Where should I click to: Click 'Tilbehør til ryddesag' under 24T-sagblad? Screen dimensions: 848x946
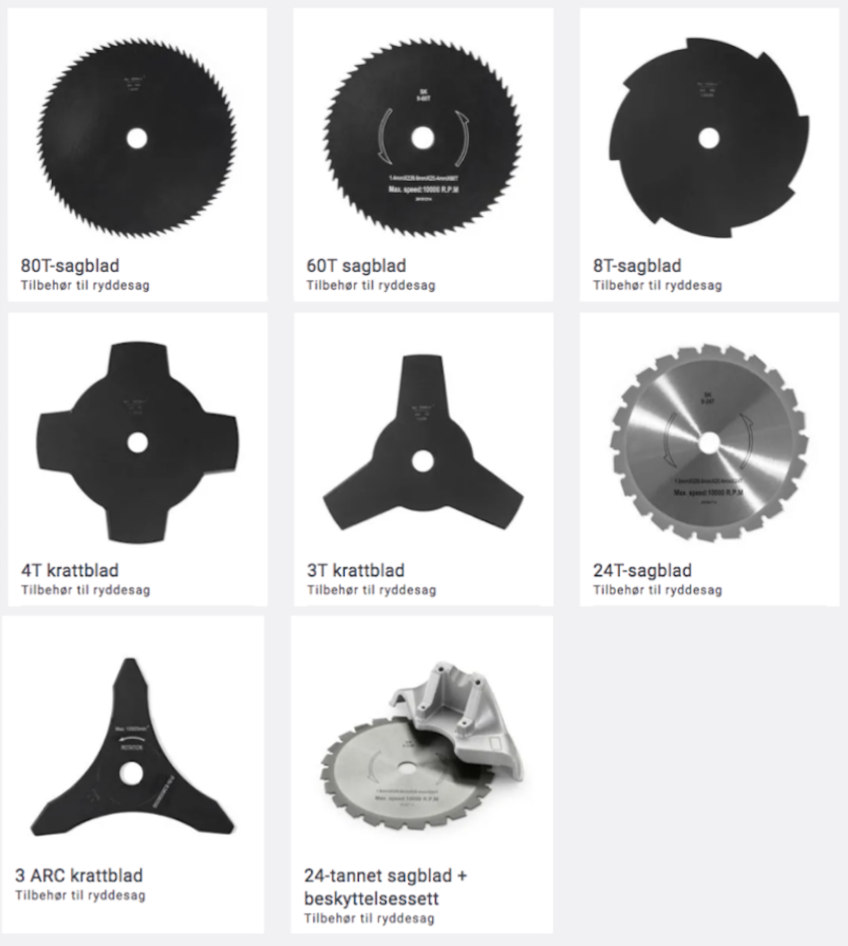[657, 590]
